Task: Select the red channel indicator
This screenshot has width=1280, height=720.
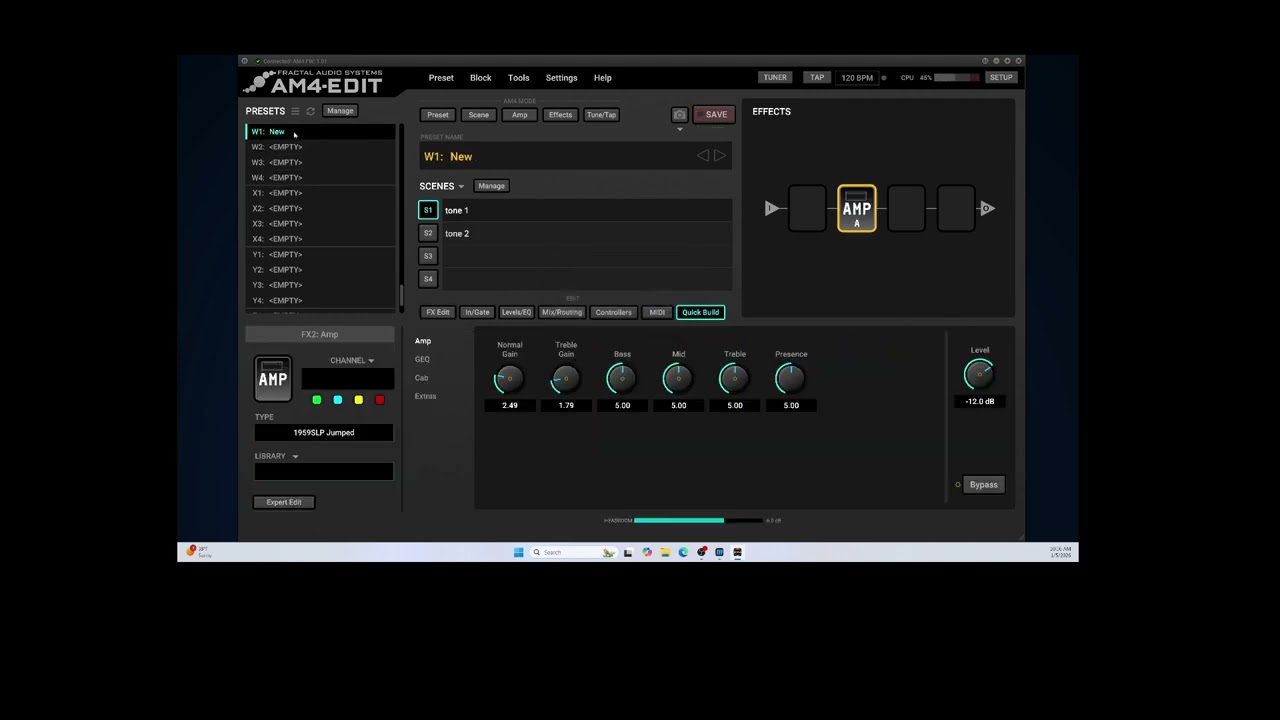Action: (x=380, y=400)
